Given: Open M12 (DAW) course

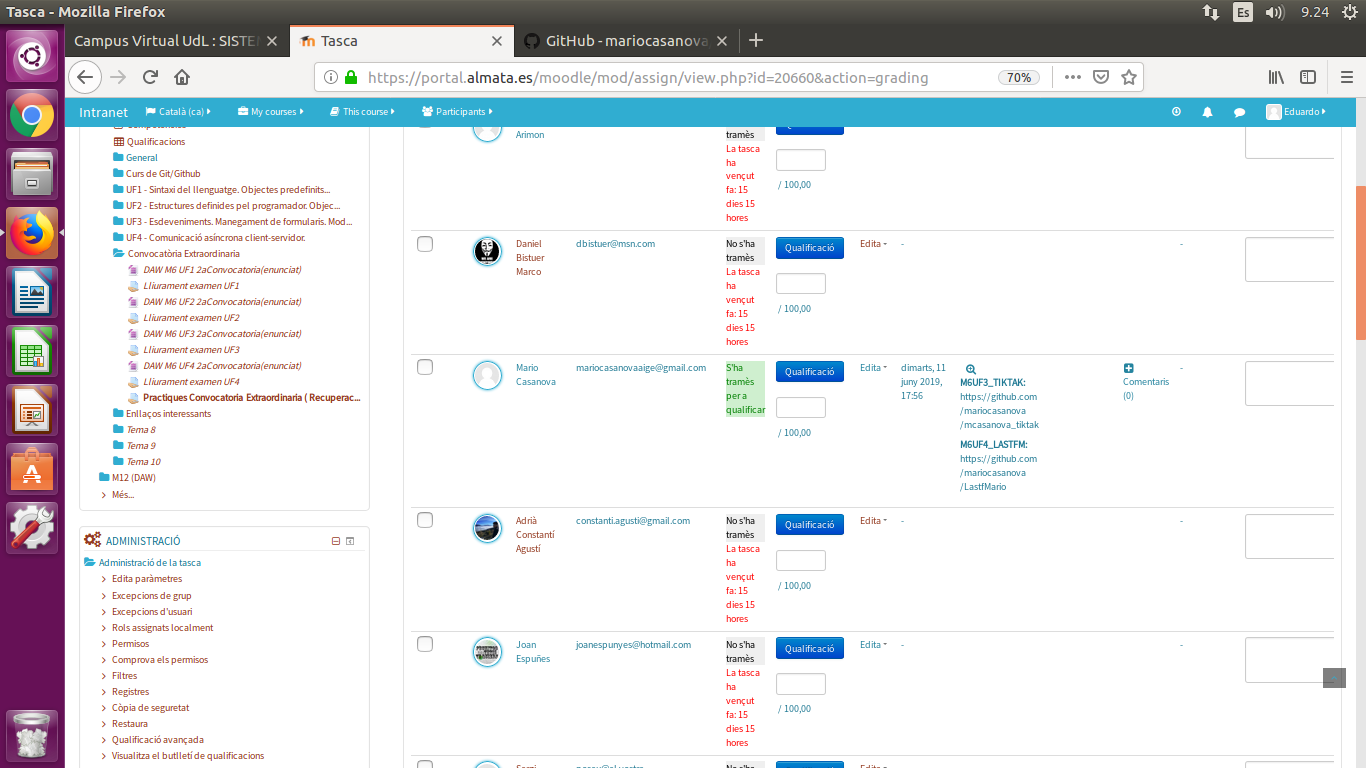Looking at the screenshot, I should [134, 478].
